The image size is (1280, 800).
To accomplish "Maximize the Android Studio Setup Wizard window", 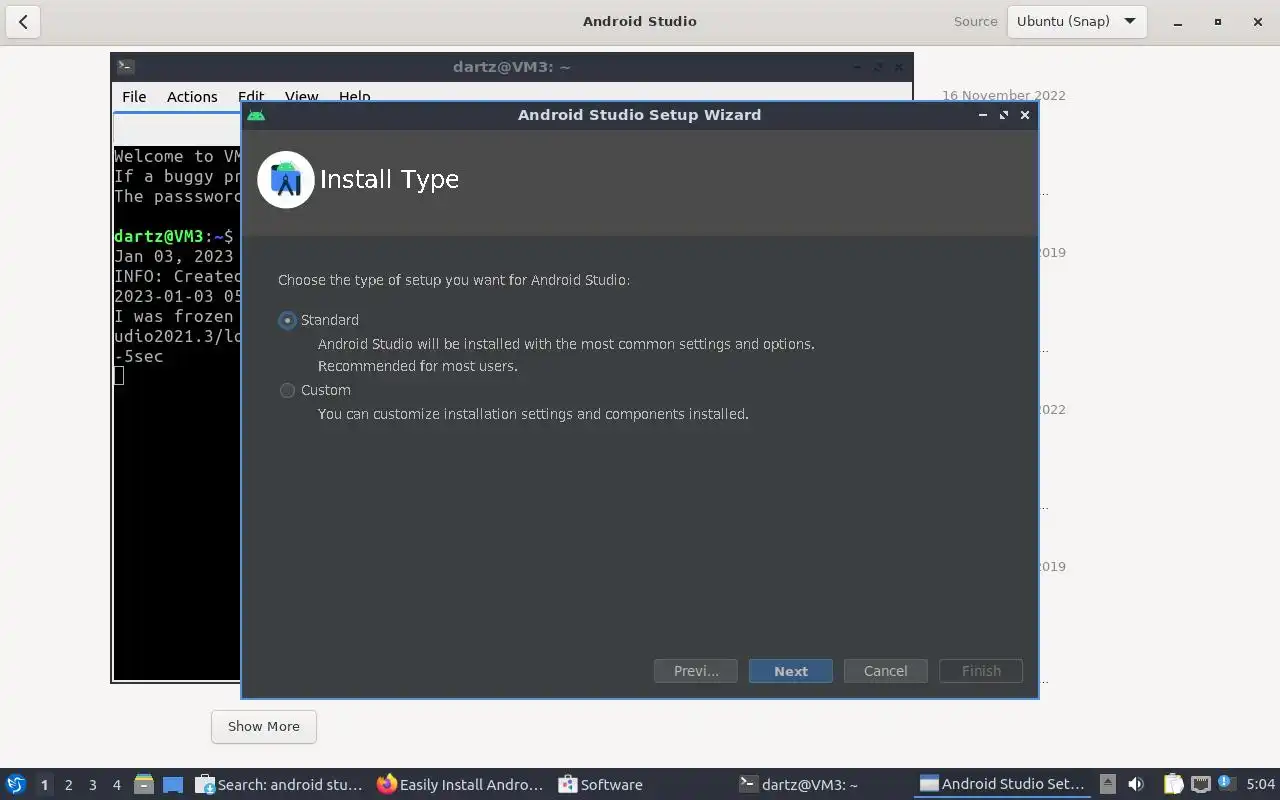I will tap(1004, 115).
